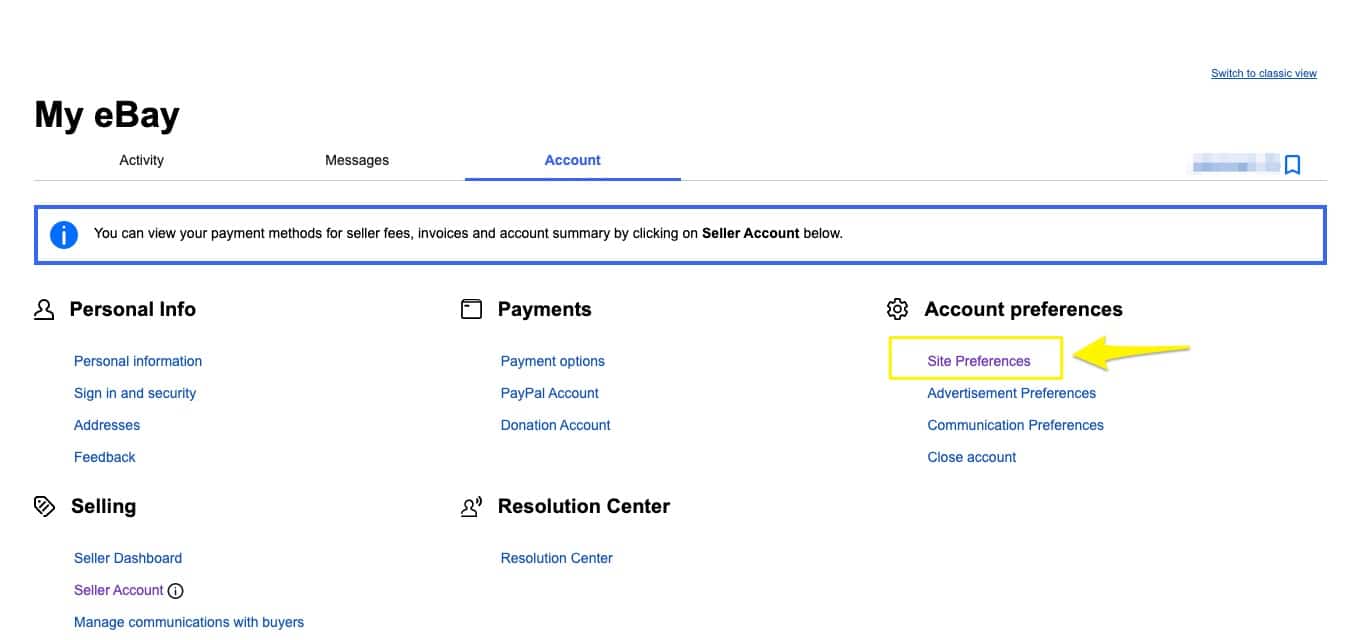Image resolution: width=1356 pixels, height=640 pixels.
Task: Switch to the Activity tab
Action: coord(141,160)
